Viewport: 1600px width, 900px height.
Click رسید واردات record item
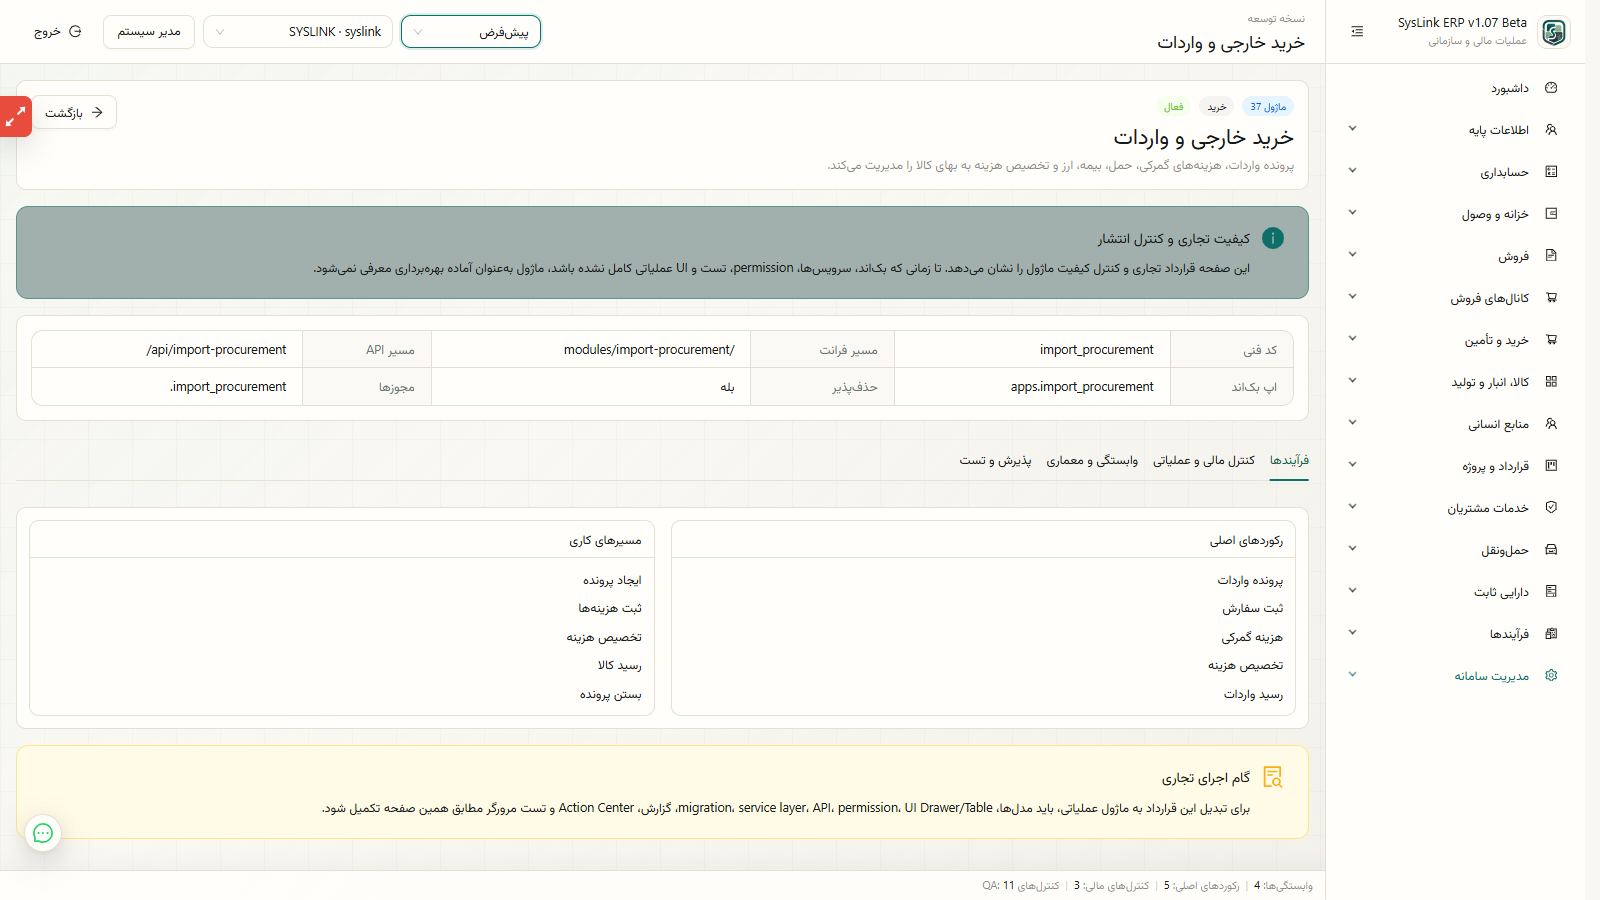coord(1253,695)
